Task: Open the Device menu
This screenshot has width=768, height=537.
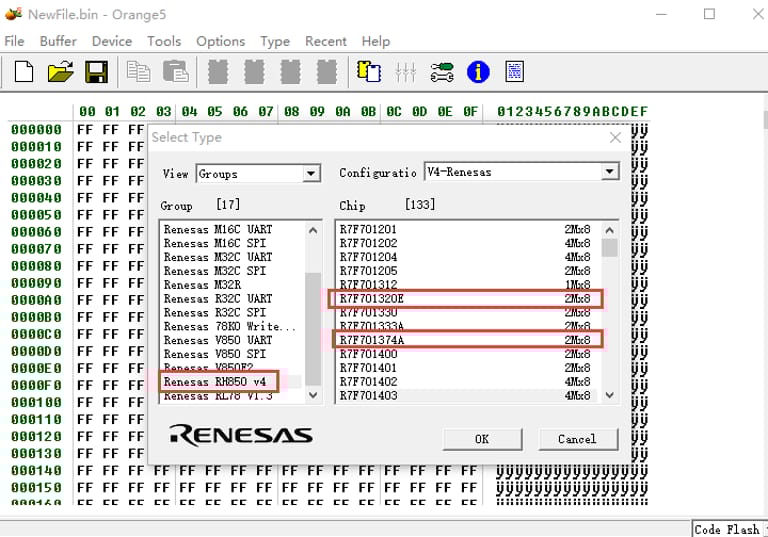Action: coord(111,41)
